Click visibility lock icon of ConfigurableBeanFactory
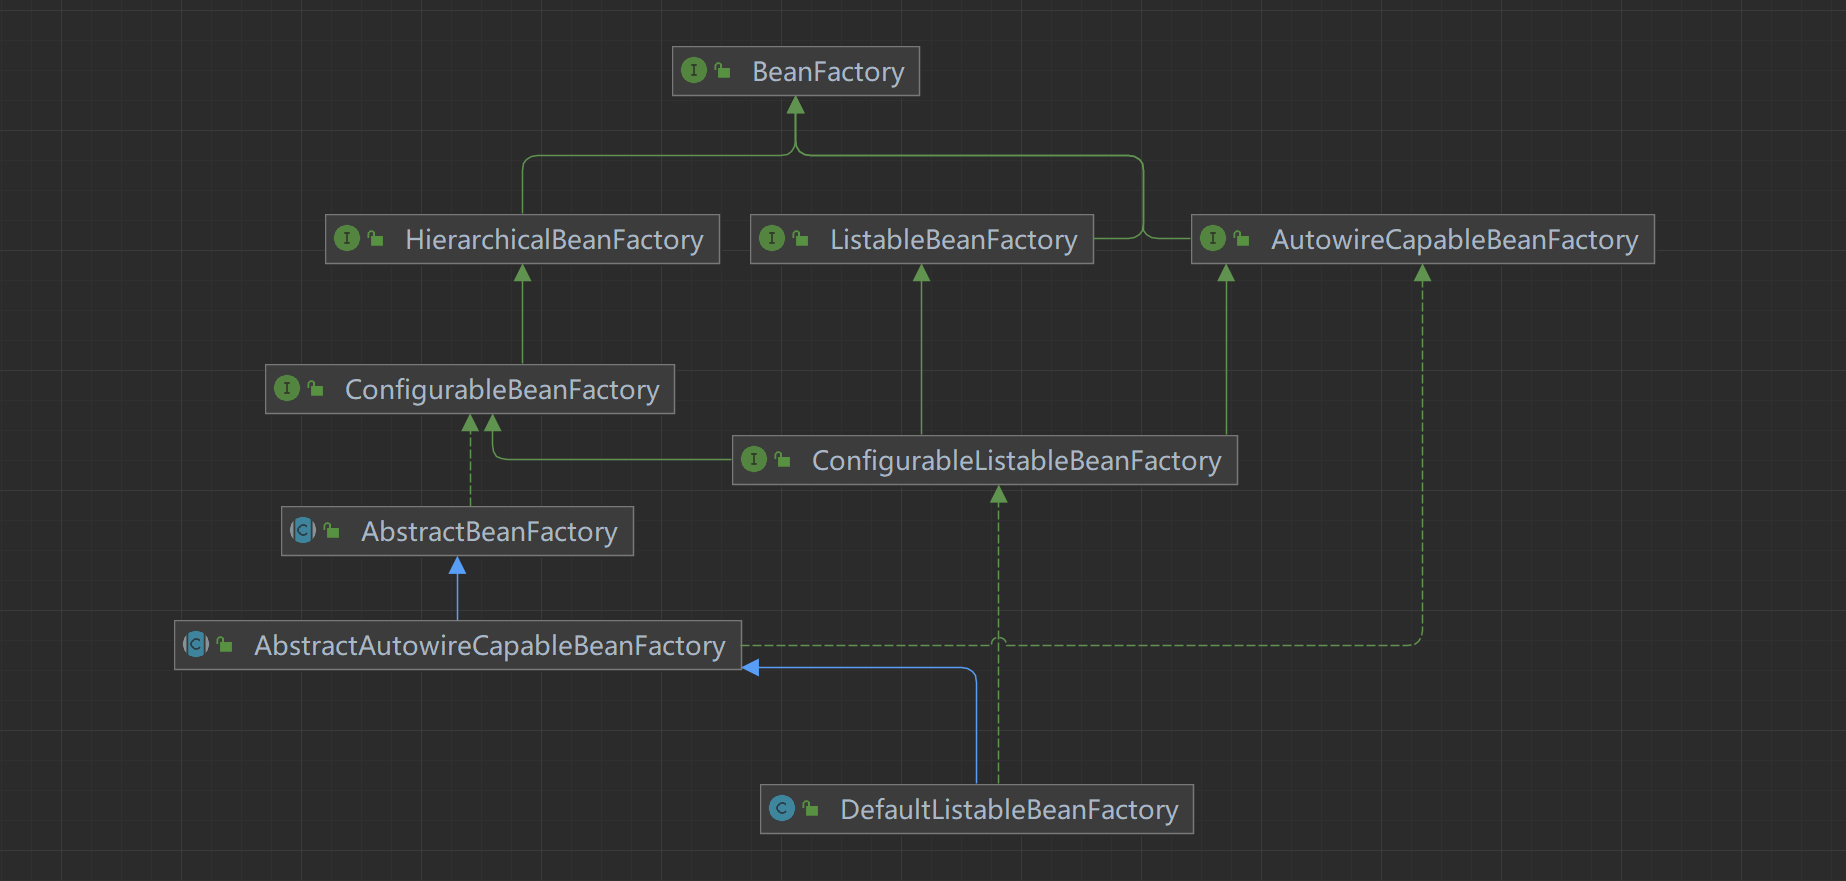The width and height of the screenshot is (1846, 881). [316, 388]
